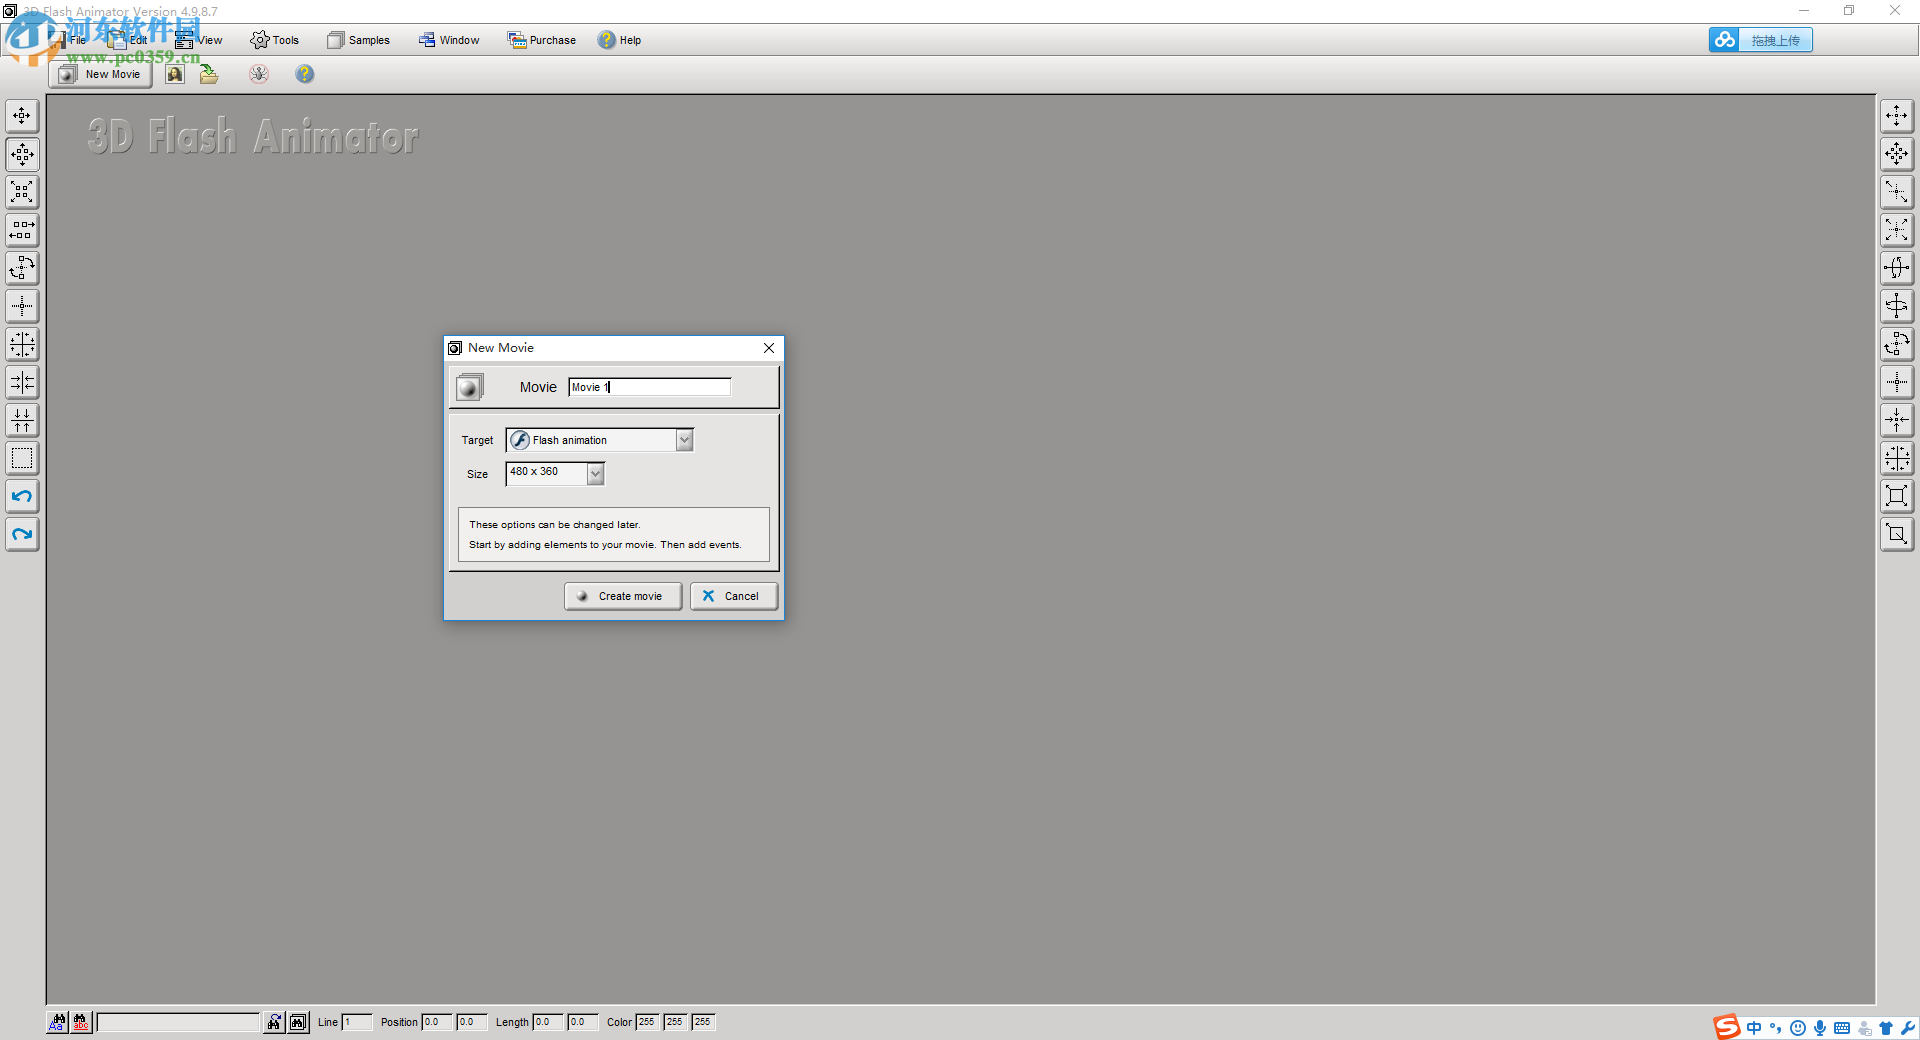Open the Samples menu
The height and width of the screenshot is (1040, 1920).
[359, 40]
